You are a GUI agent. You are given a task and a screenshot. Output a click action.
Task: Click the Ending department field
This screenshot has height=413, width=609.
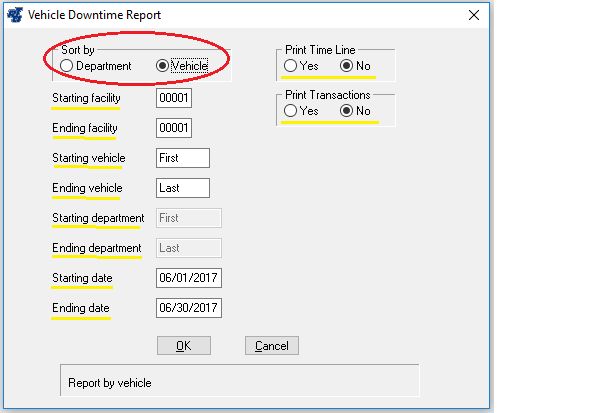[189, 248]
